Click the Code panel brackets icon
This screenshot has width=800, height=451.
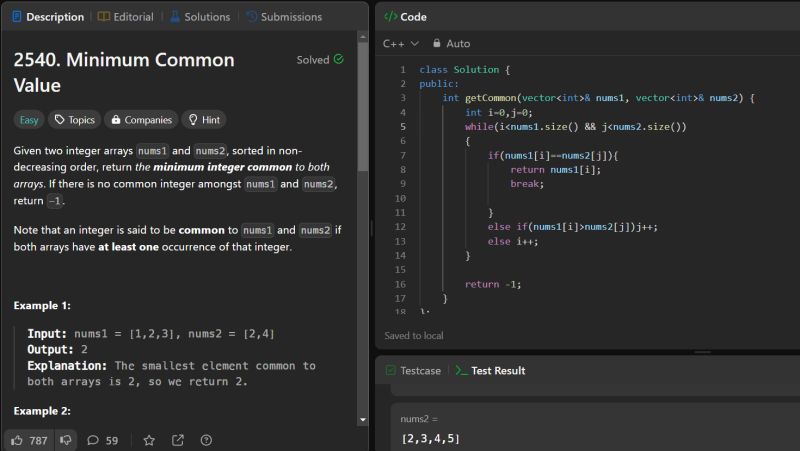pos(391,17)
